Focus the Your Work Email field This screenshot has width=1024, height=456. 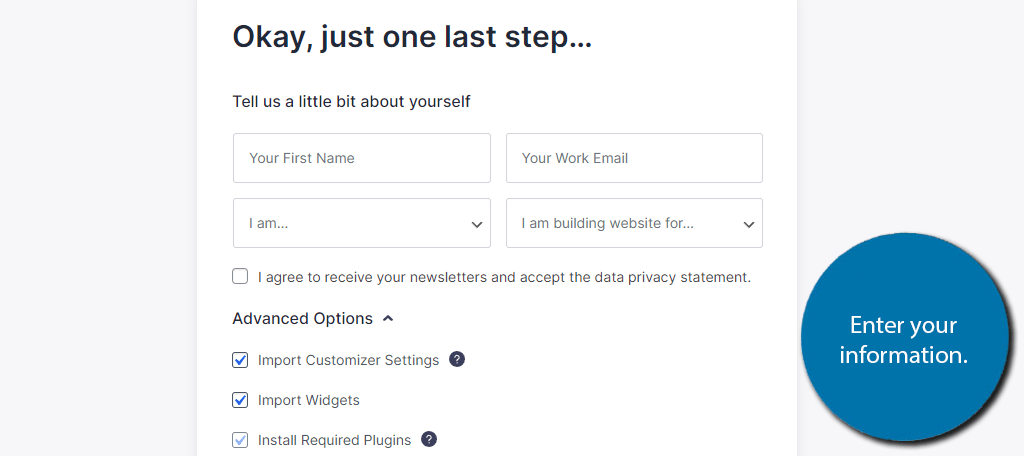tap(633, 158)
